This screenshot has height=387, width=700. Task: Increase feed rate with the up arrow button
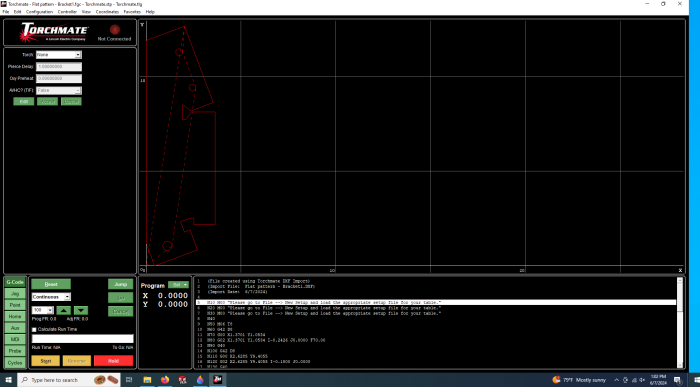coord(64,310)
